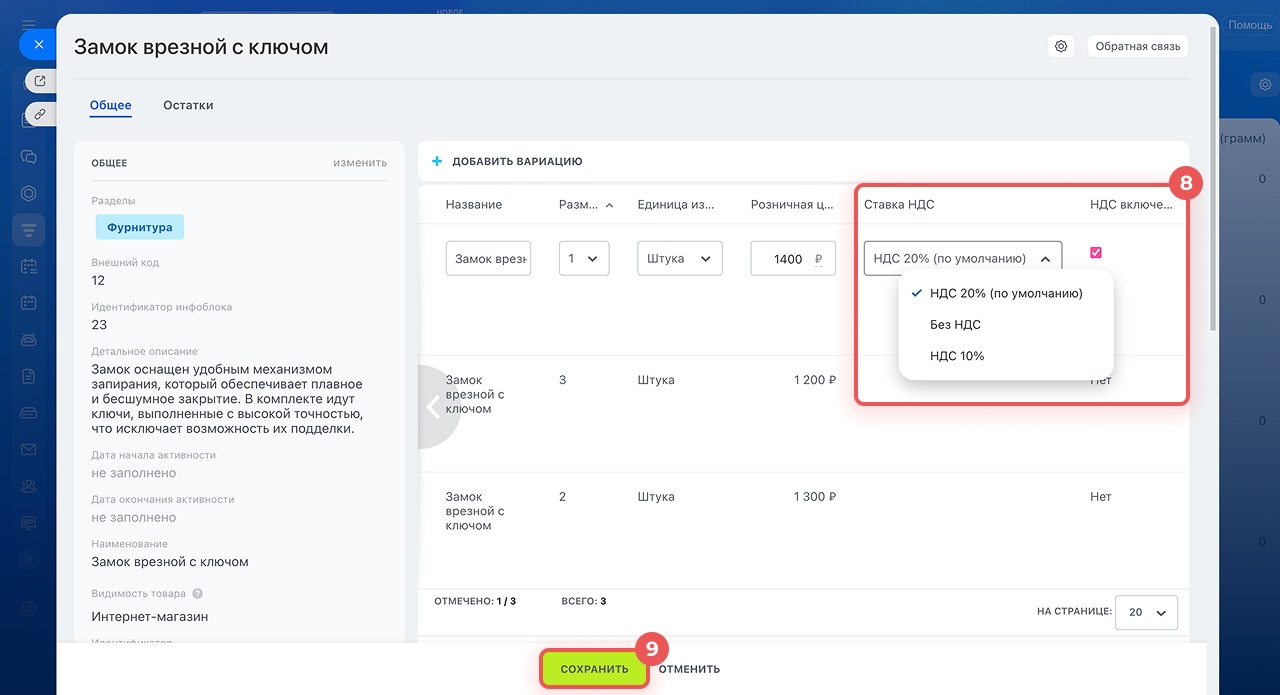Click the plus icon to add variation
The height and width of the screenshot is (695, 1280).
pyautogui.click(x=436, y=161)
